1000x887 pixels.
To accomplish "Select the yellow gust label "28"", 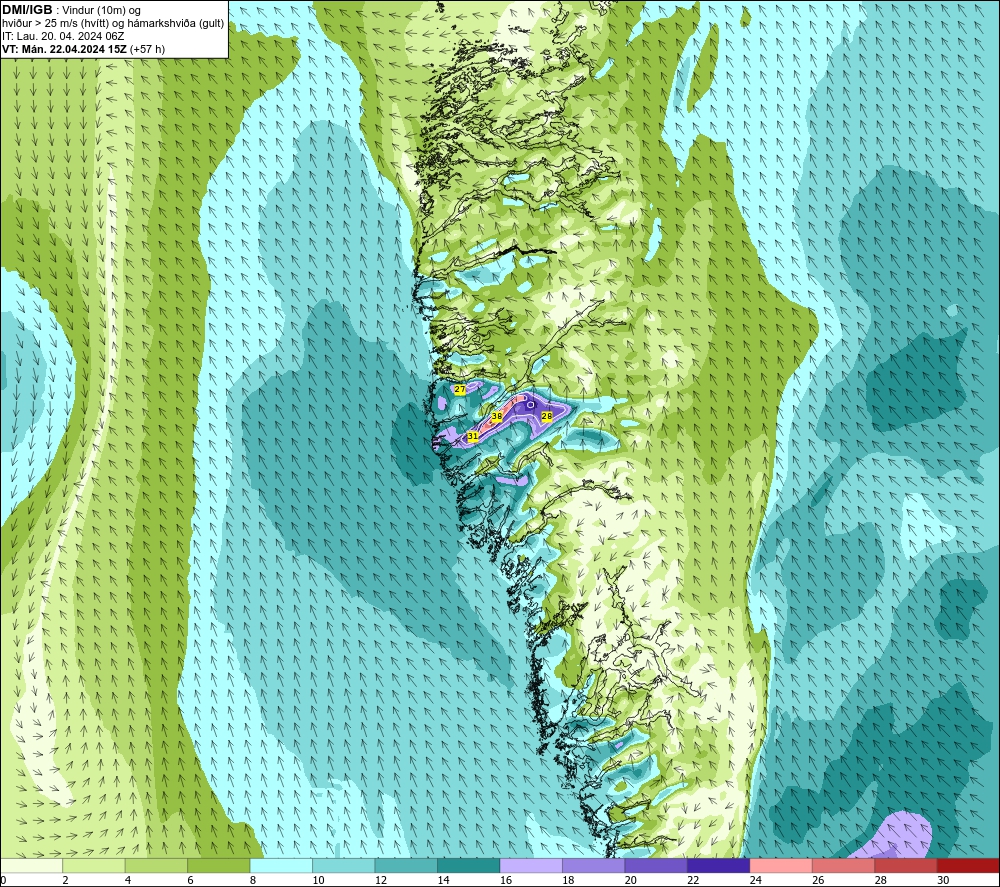I will pos(547,416).
